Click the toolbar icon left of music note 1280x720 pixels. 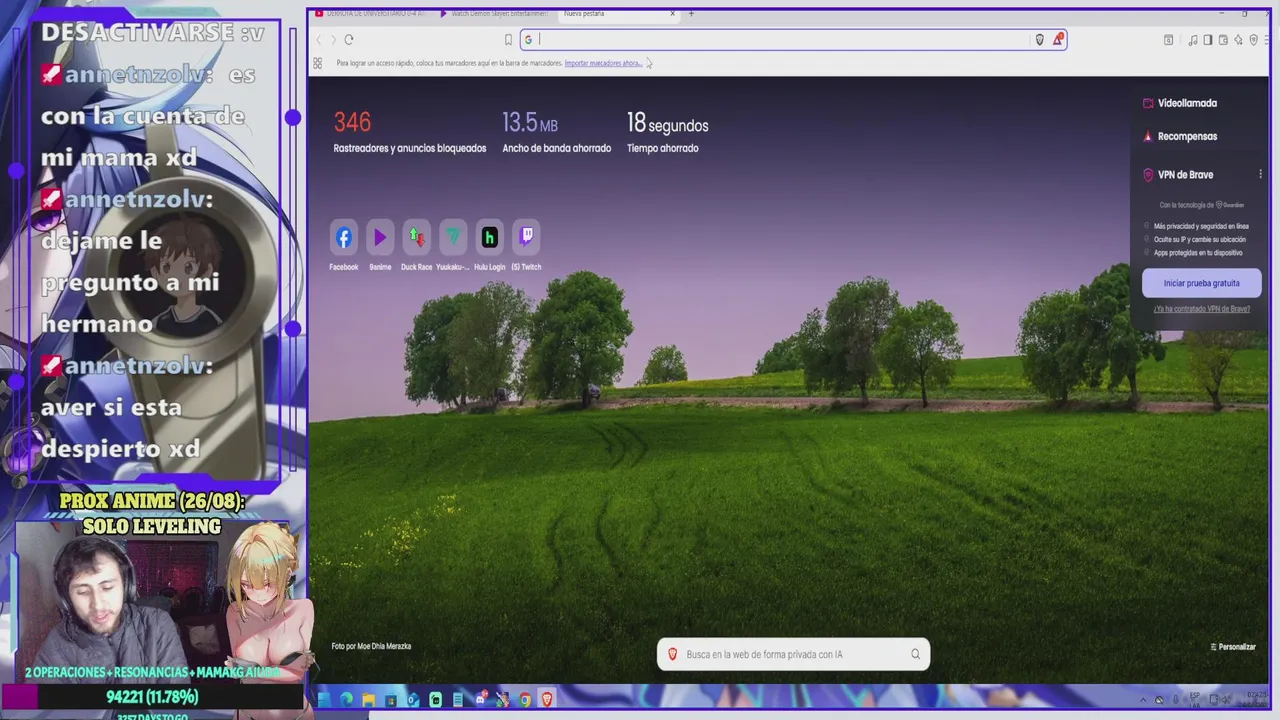(1168, 40)
